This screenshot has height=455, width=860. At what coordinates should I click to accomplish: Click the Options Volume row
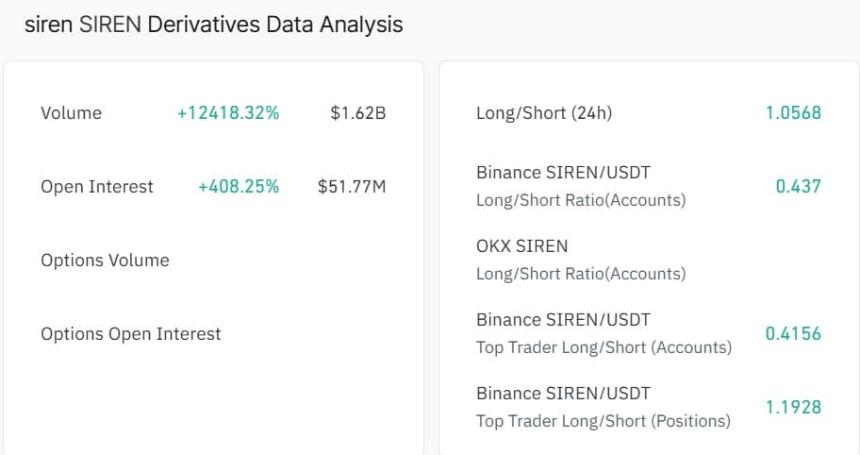coord(105,260)
